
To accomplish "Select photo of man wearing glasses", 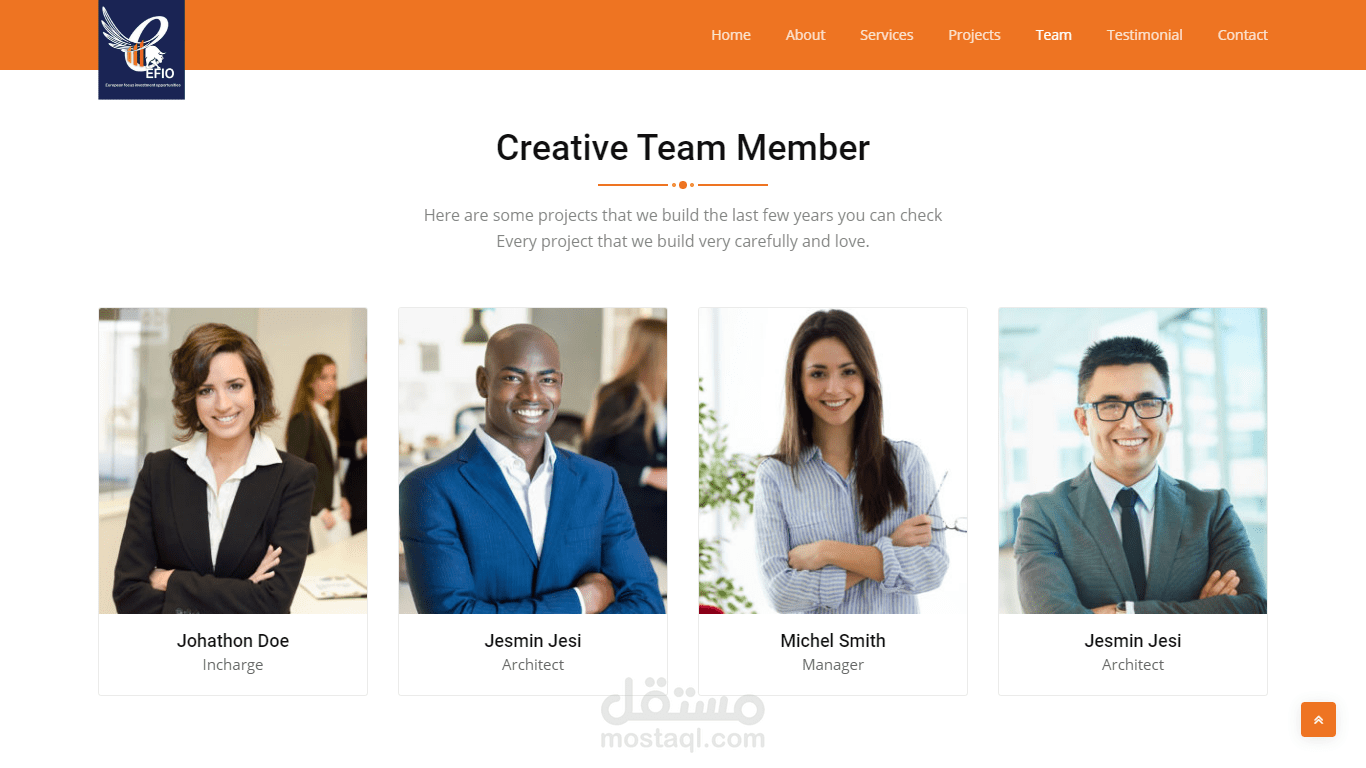I will click(x=1133, y=461).
